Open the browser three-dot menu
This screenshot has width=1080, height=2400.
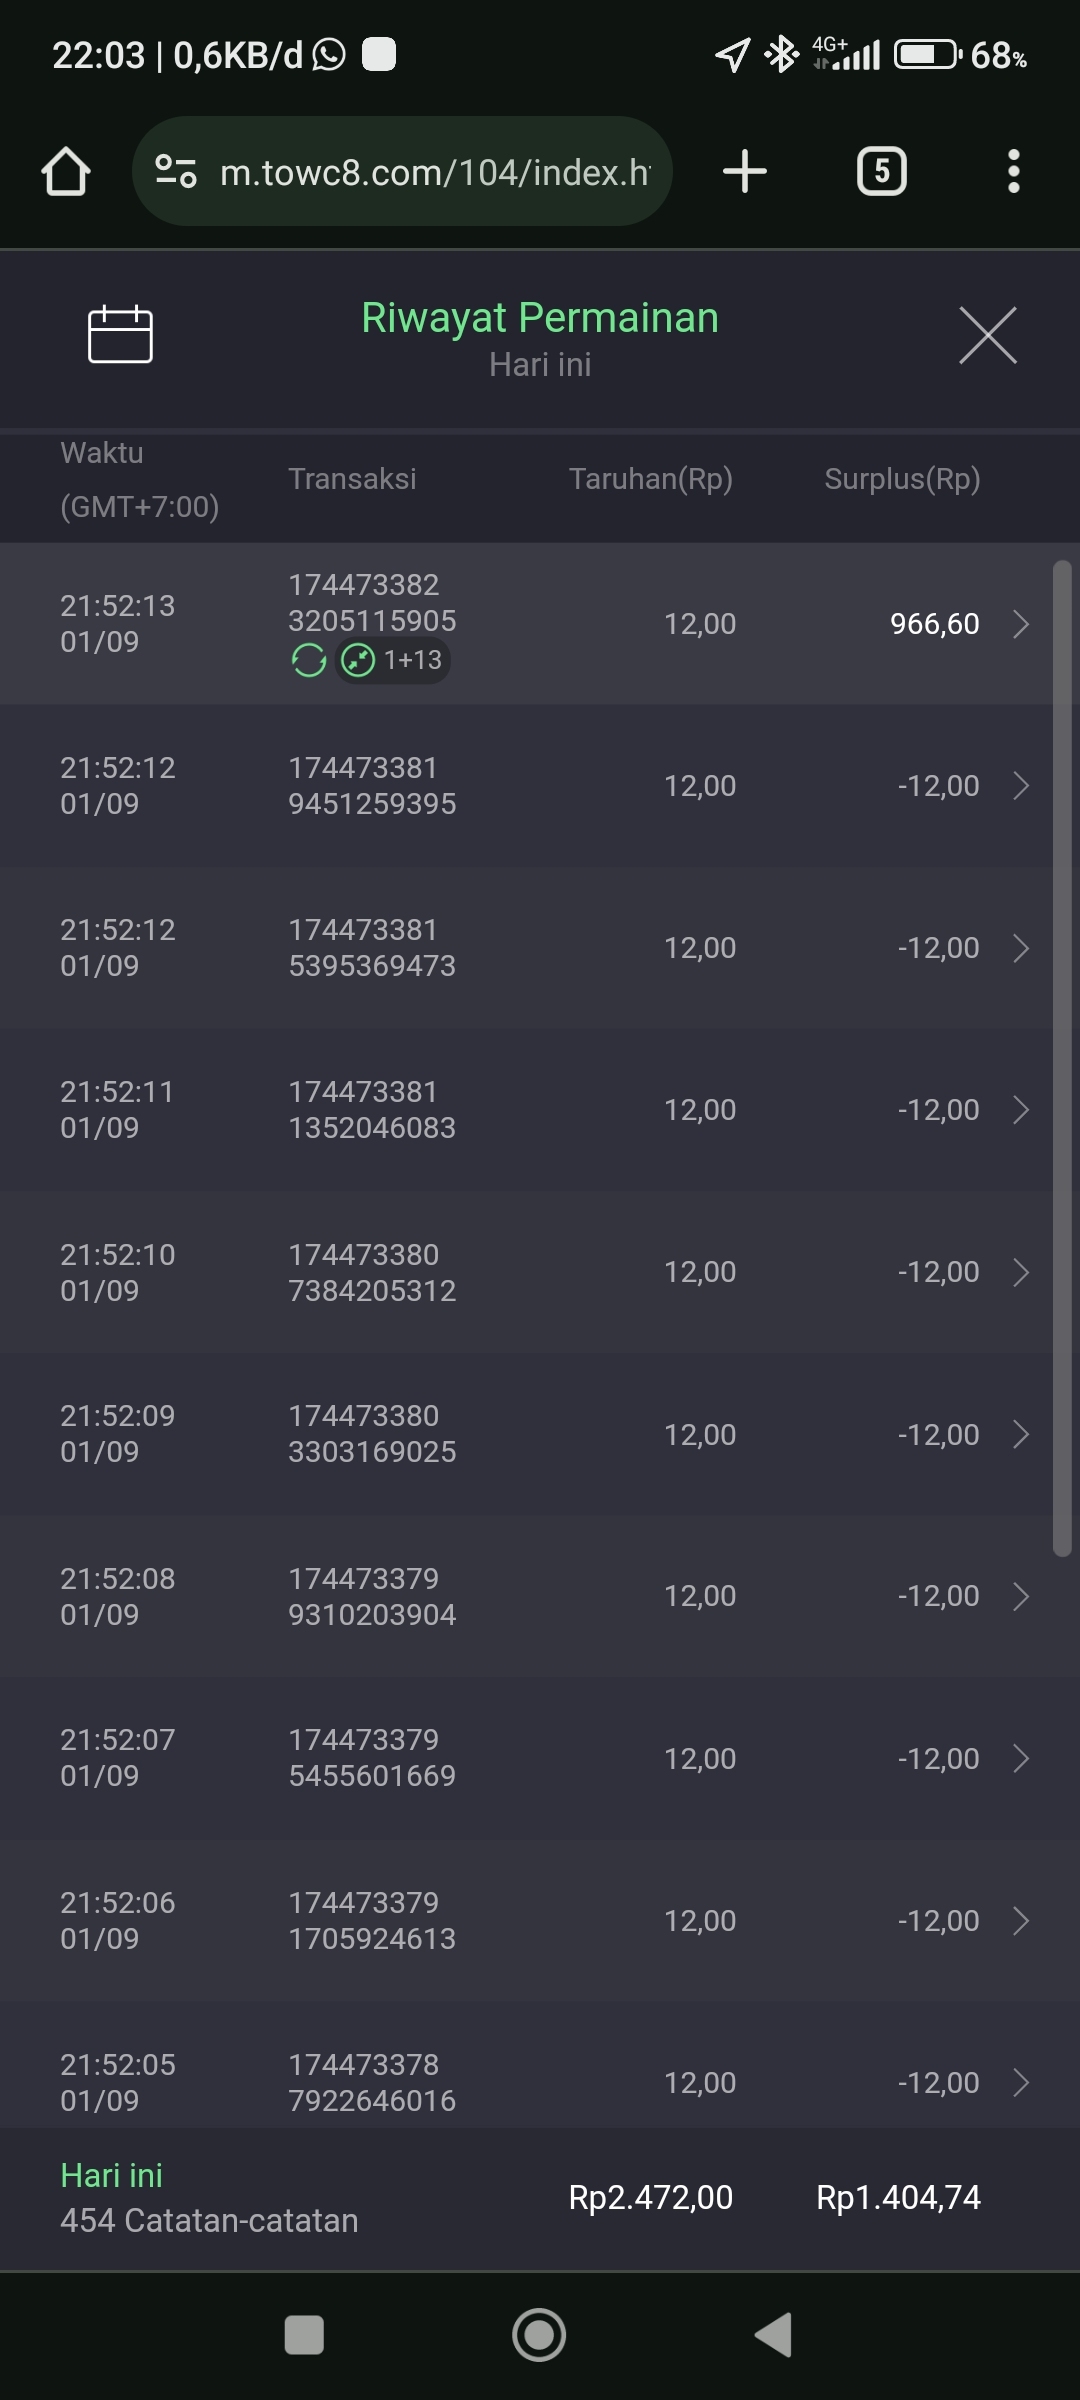click(1013, 171)
